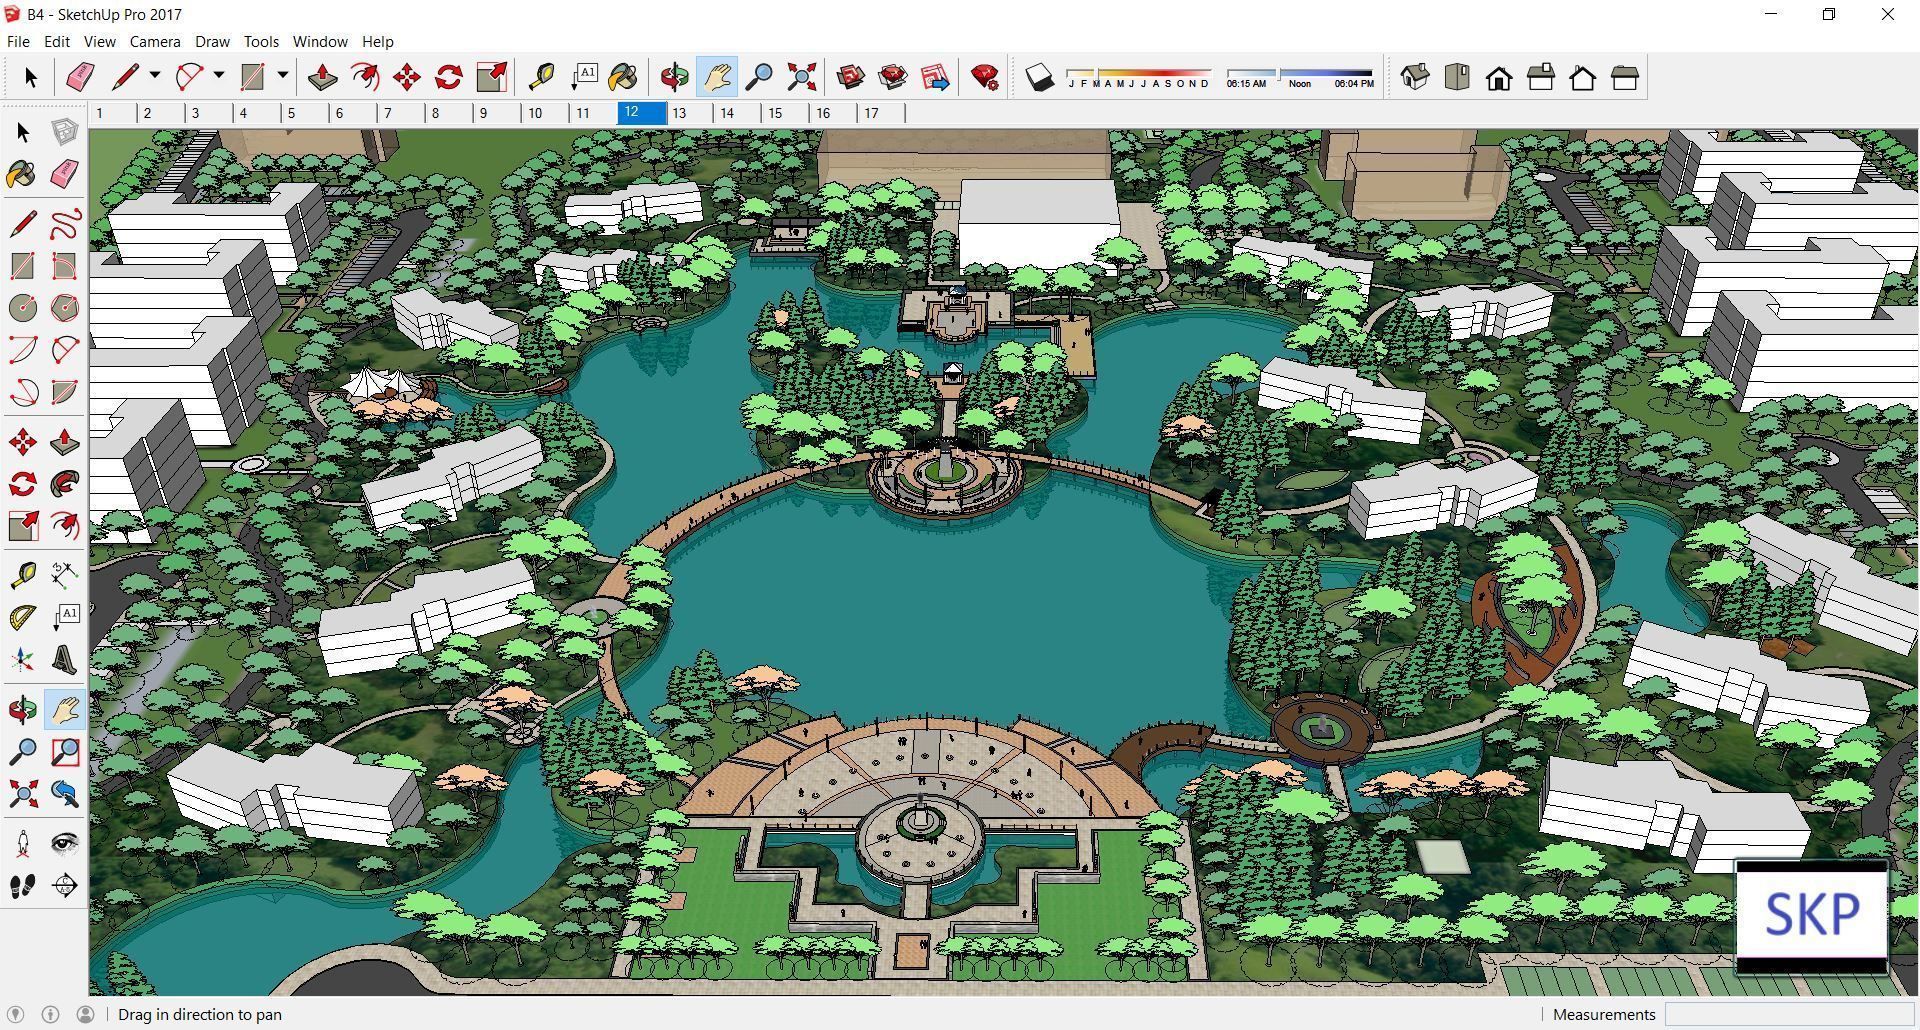Viewport: 1920px width, 1030px height.
Task: Select active scene tab 12
Action: click(642, 112)
